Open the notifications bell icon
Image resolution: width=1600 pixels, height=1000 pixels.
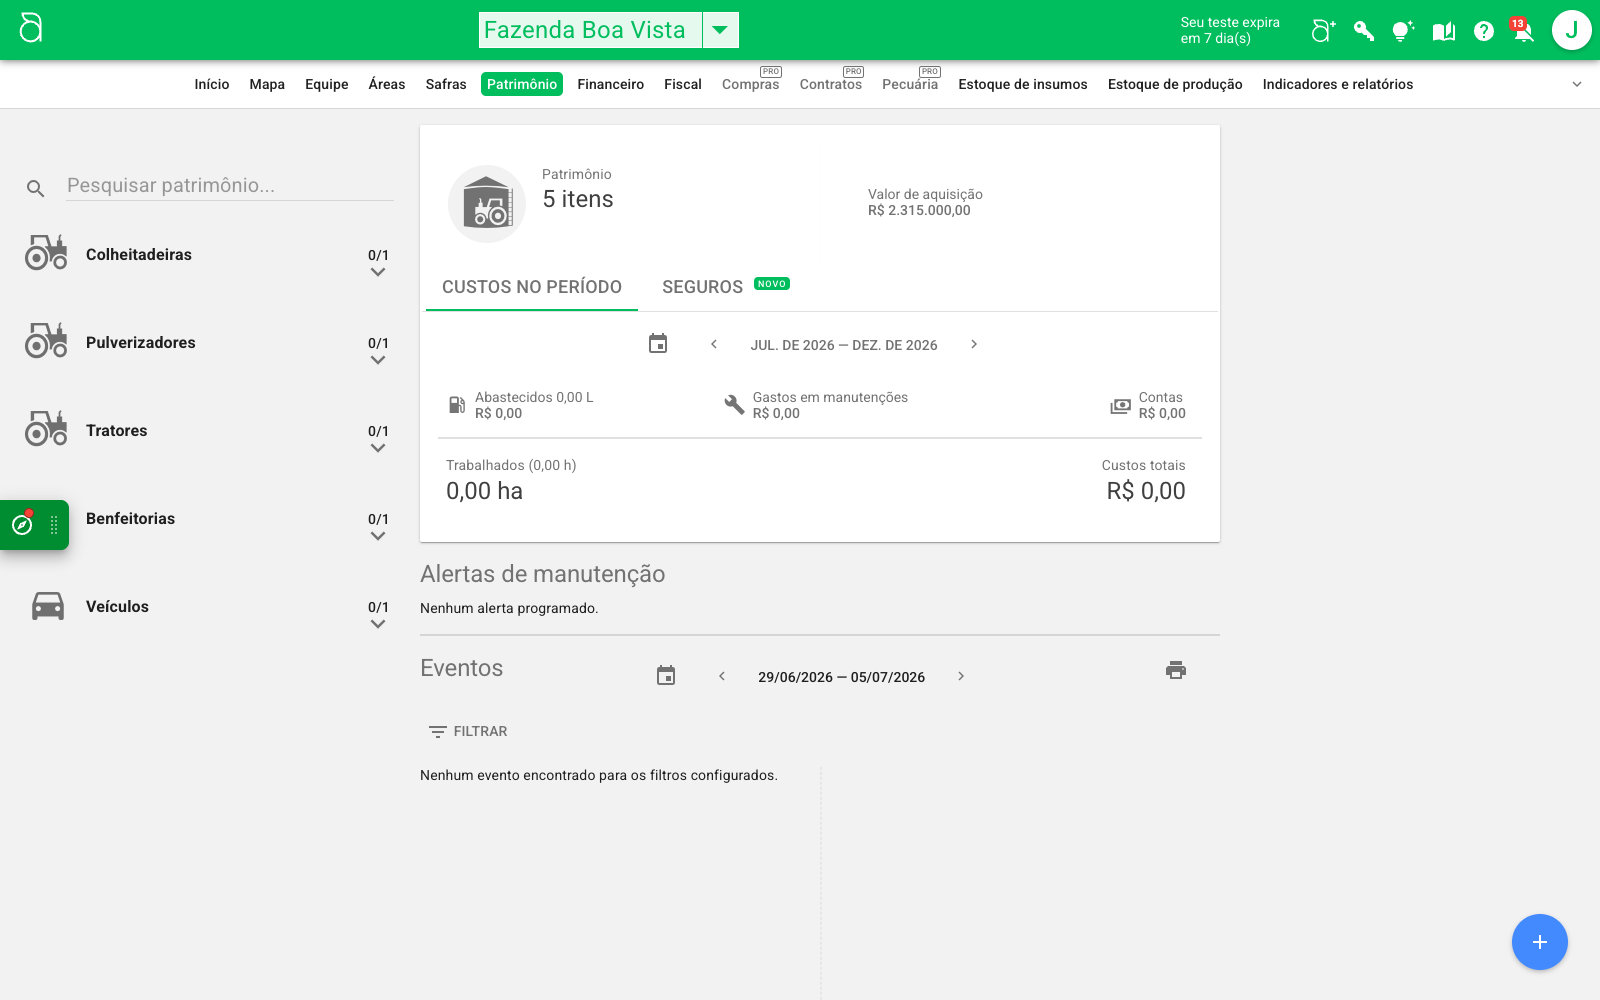pos(1523,31)
